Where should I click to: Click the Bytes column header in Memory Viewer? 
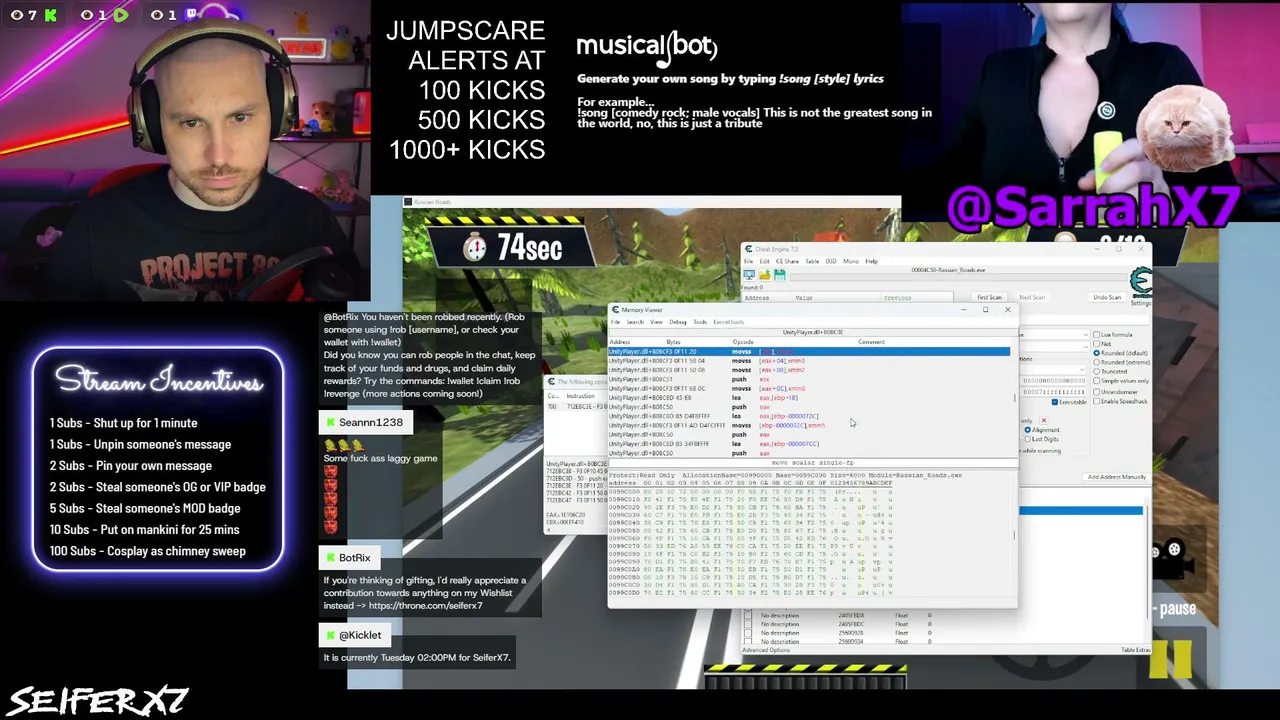tap(673, 342)
